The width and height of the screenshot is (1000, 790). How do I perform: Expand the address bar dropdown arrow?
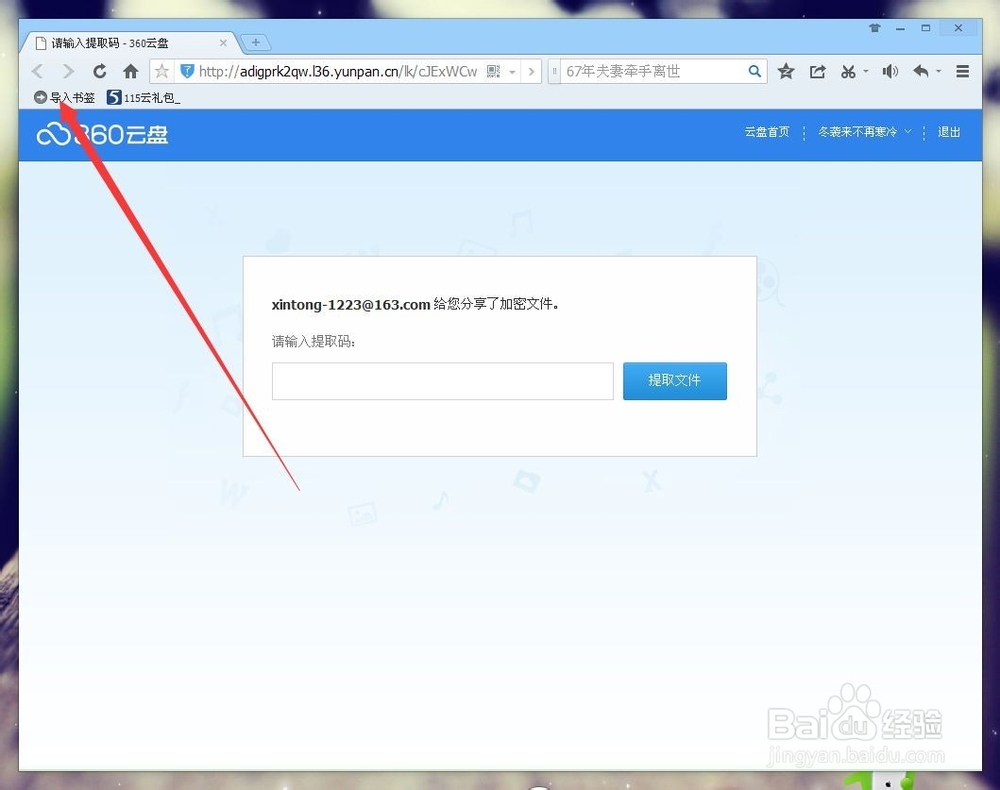click(x=512, y=71)
